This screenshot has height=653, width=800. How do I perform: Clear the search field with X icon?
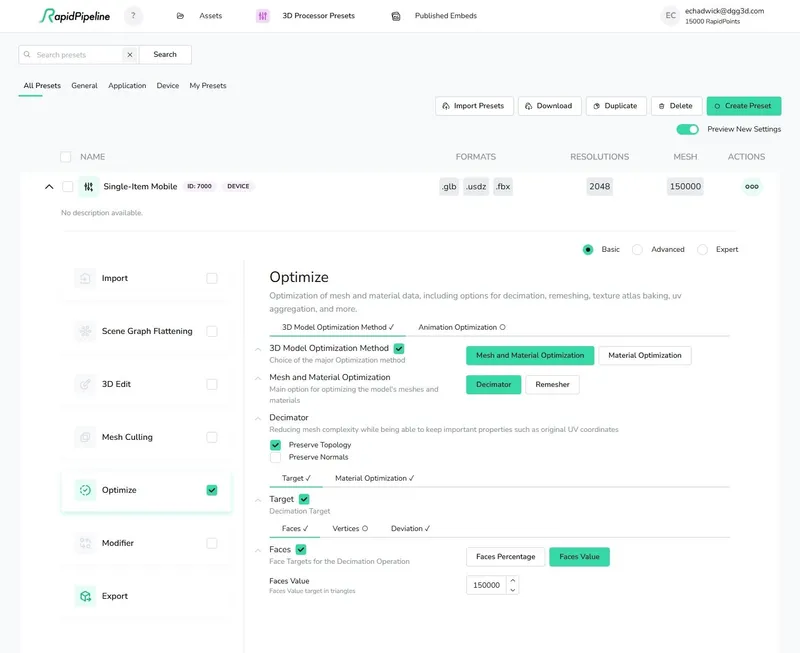129,55
